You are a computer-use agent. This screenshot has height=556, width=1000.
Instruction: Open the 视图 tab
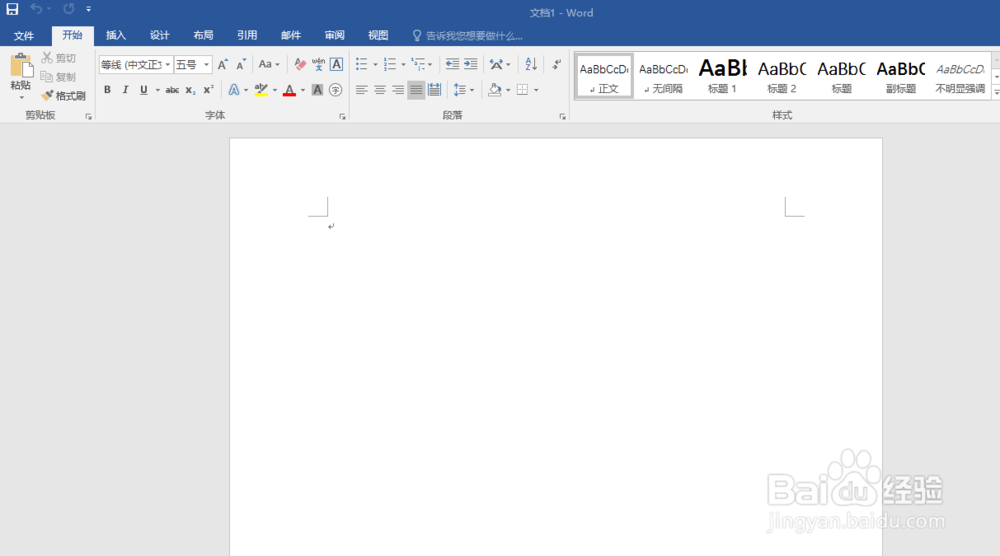[378, 36]
